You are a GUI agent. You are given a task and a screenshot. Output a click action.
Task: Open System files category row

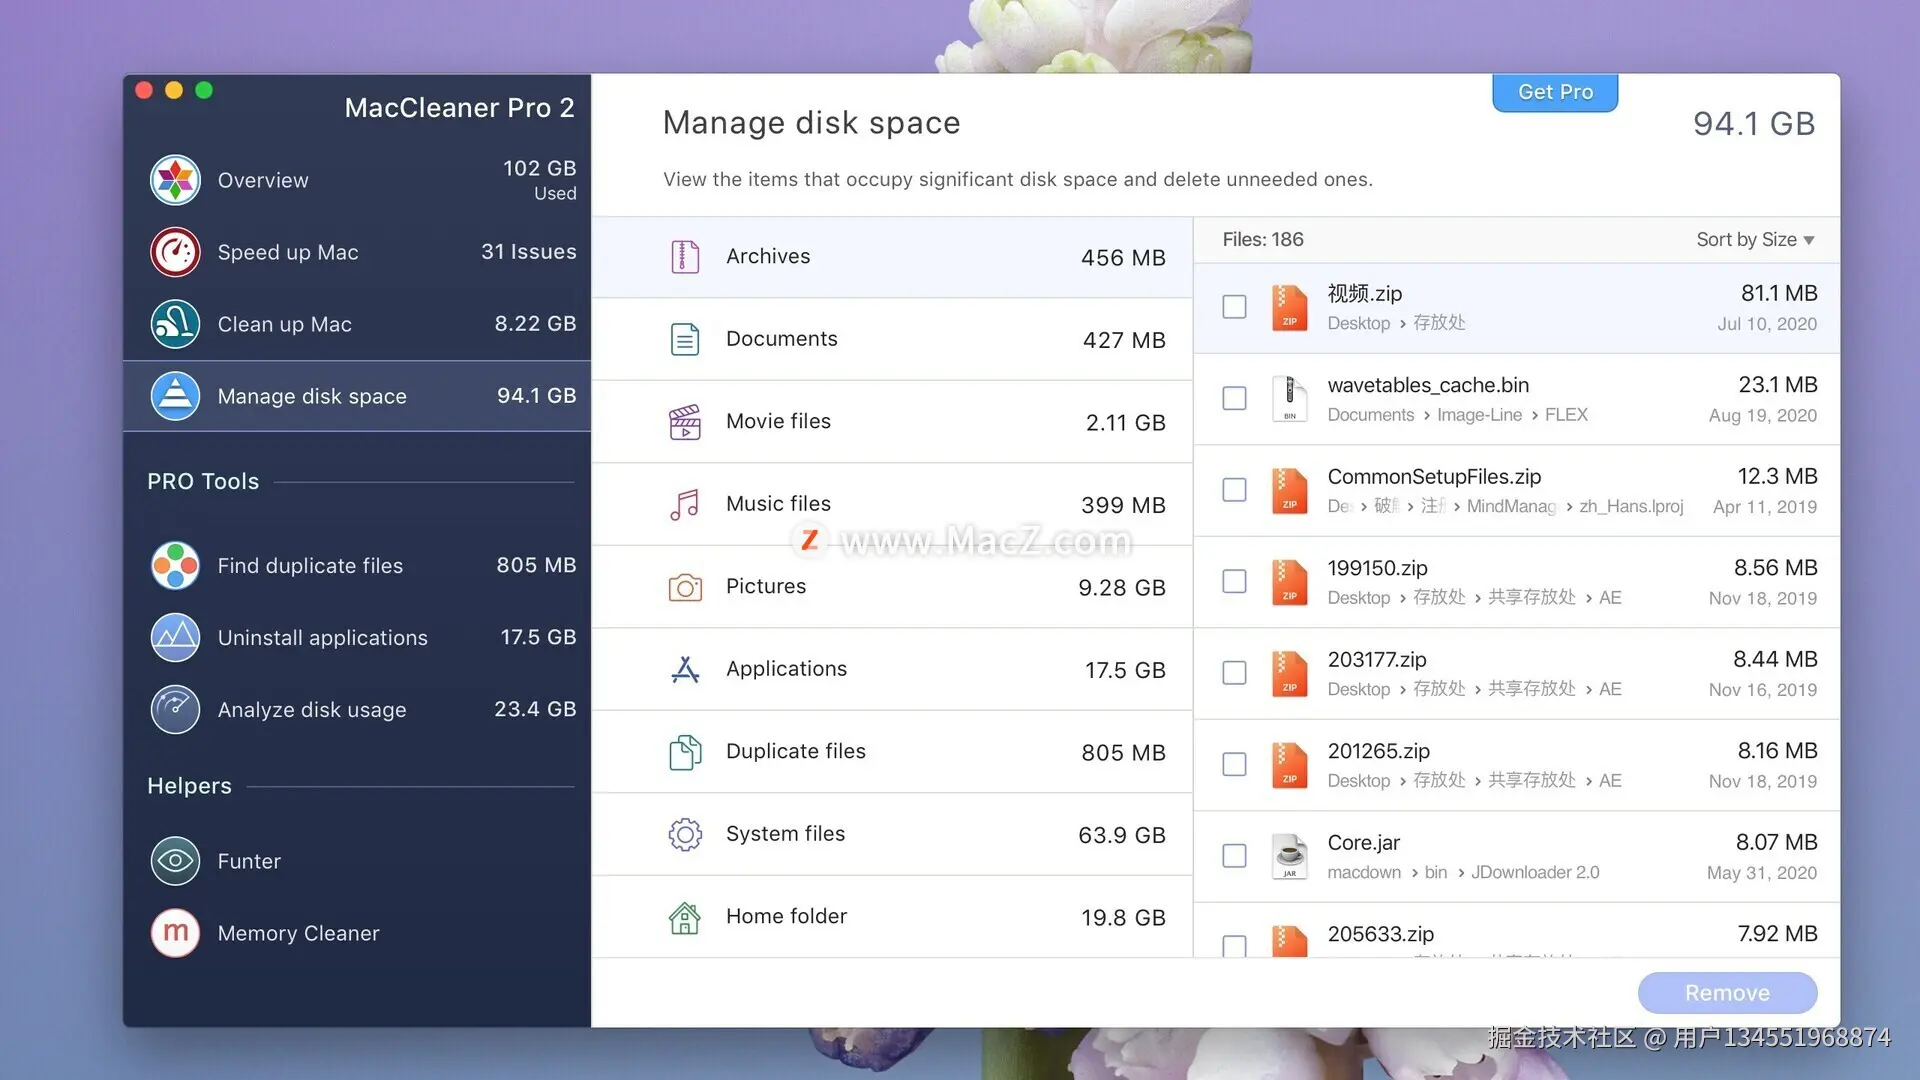[x=890, y=834]
